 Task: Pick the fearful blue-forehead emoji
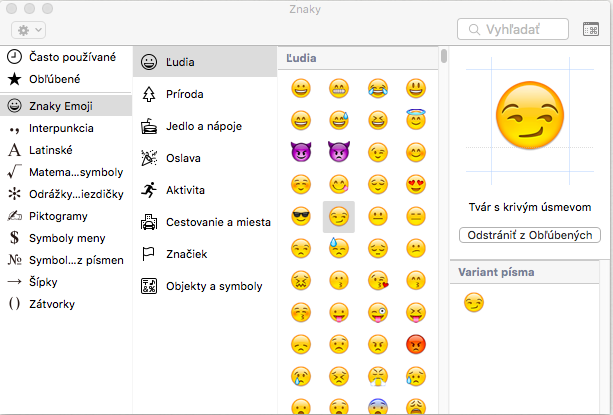(378, 407)
